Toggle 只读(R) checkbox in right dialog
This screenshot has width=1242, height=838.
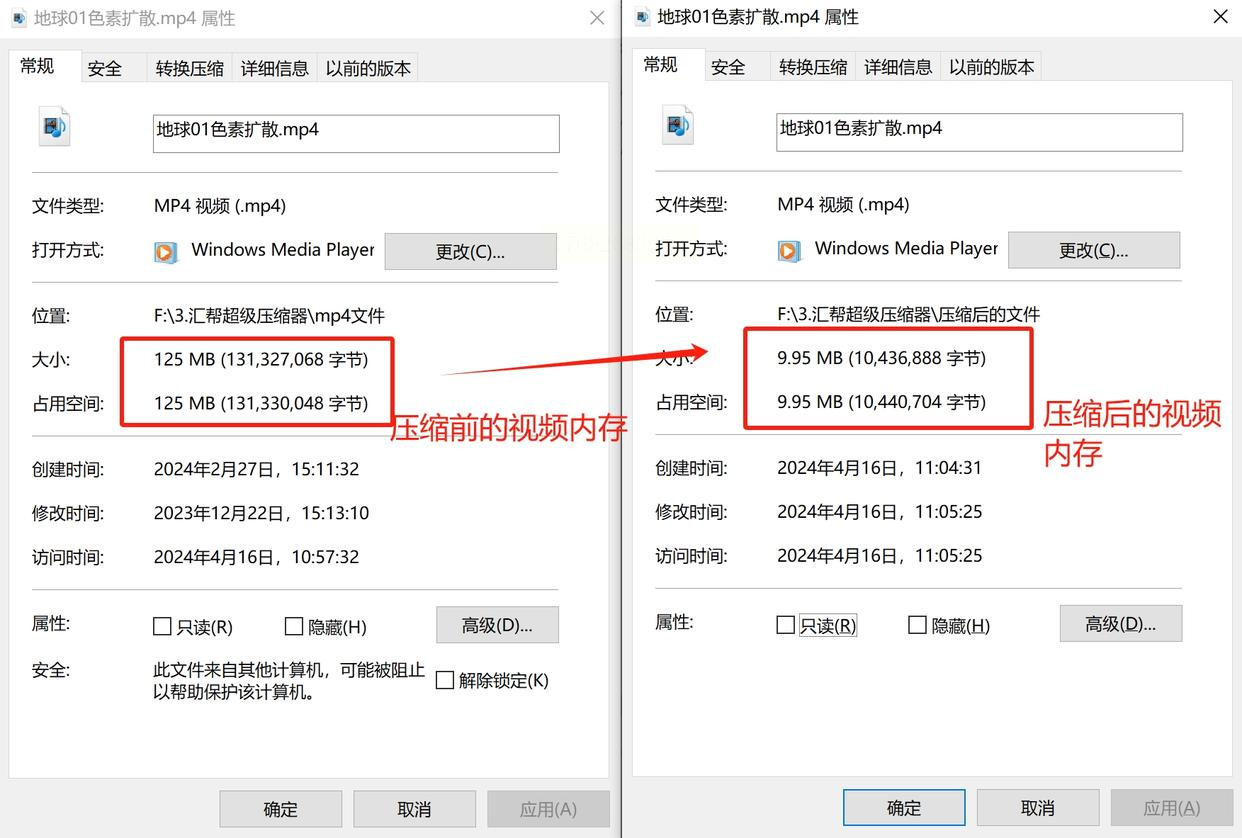point(786,625)
